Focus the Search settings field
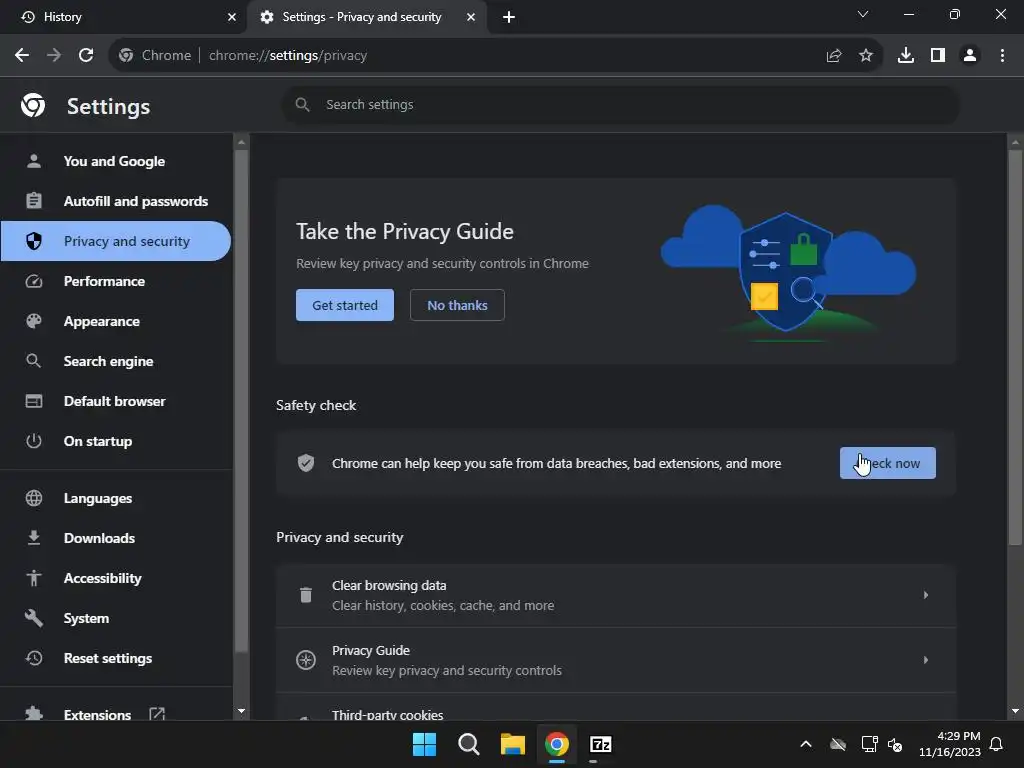 click(x=620, y=104)
